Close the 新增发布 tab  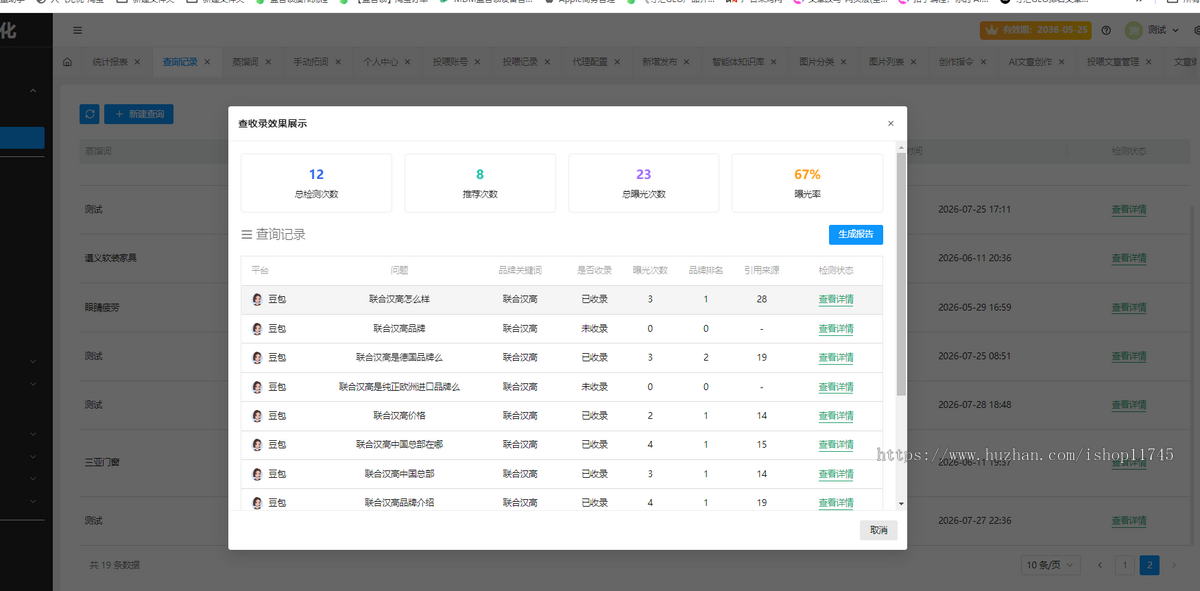[687, 62]
